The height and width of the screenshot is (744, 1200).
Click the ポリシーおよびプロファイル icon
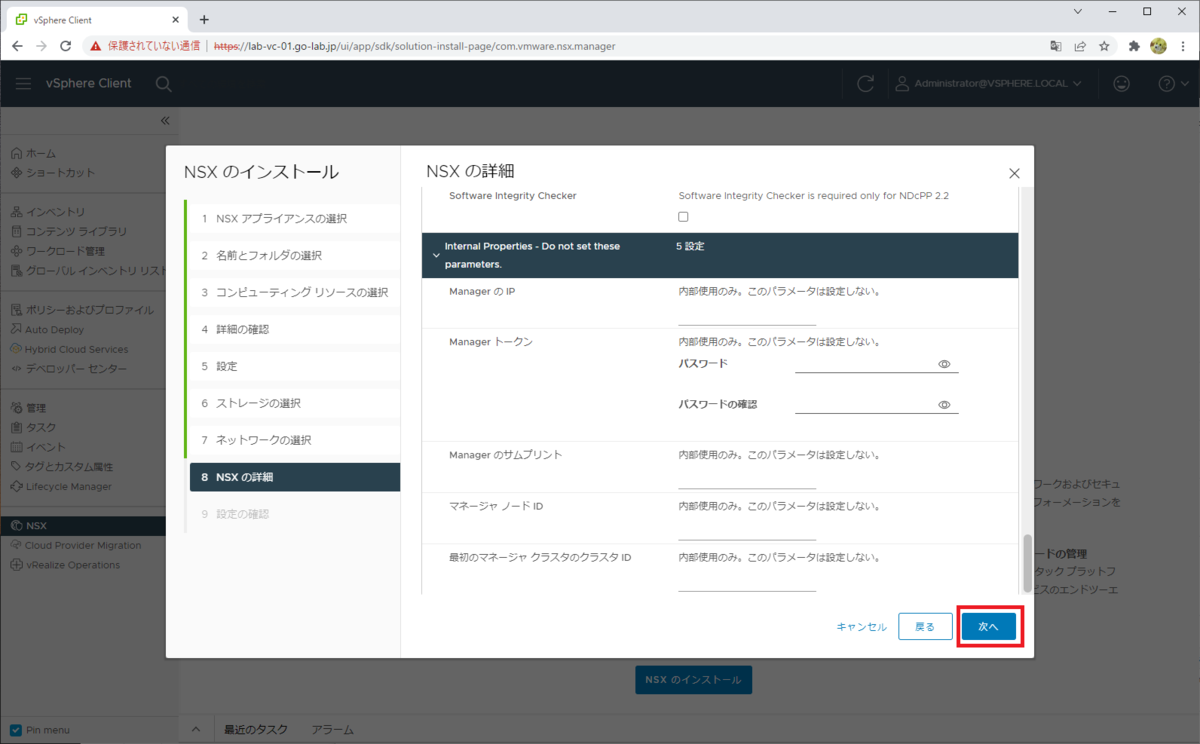coord(17,310)
